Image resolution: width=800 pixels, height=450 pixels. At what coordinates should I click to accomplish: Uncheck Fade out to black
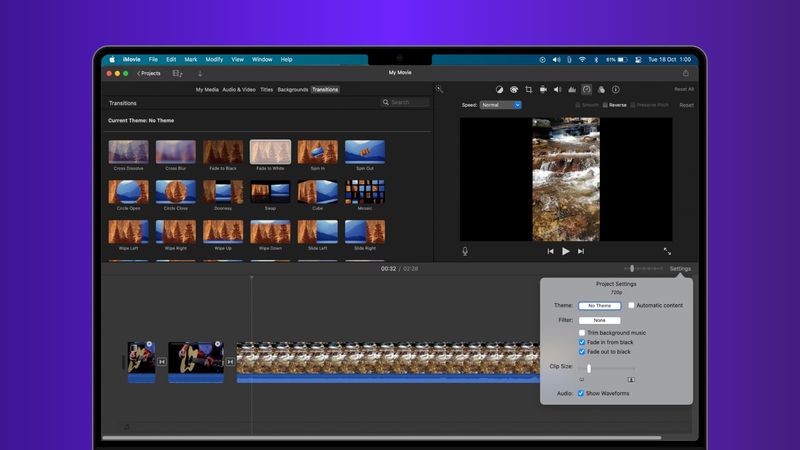582,352
